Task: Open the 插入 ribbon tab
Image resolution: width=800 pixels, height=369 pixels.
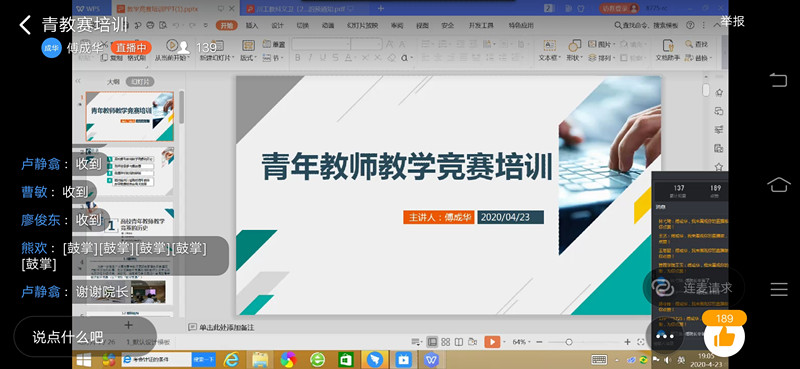Action: pos(252,26)
